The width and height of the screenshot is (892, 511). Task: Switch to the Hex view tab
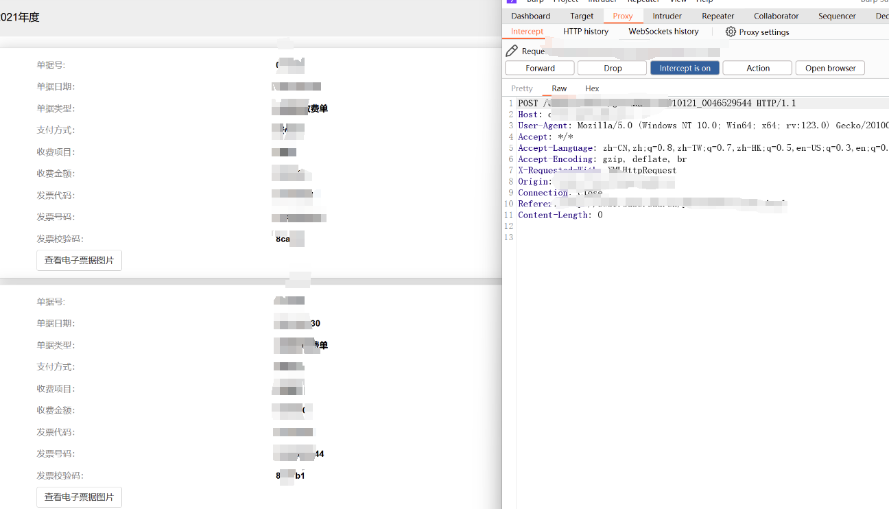tap(592, 88)
